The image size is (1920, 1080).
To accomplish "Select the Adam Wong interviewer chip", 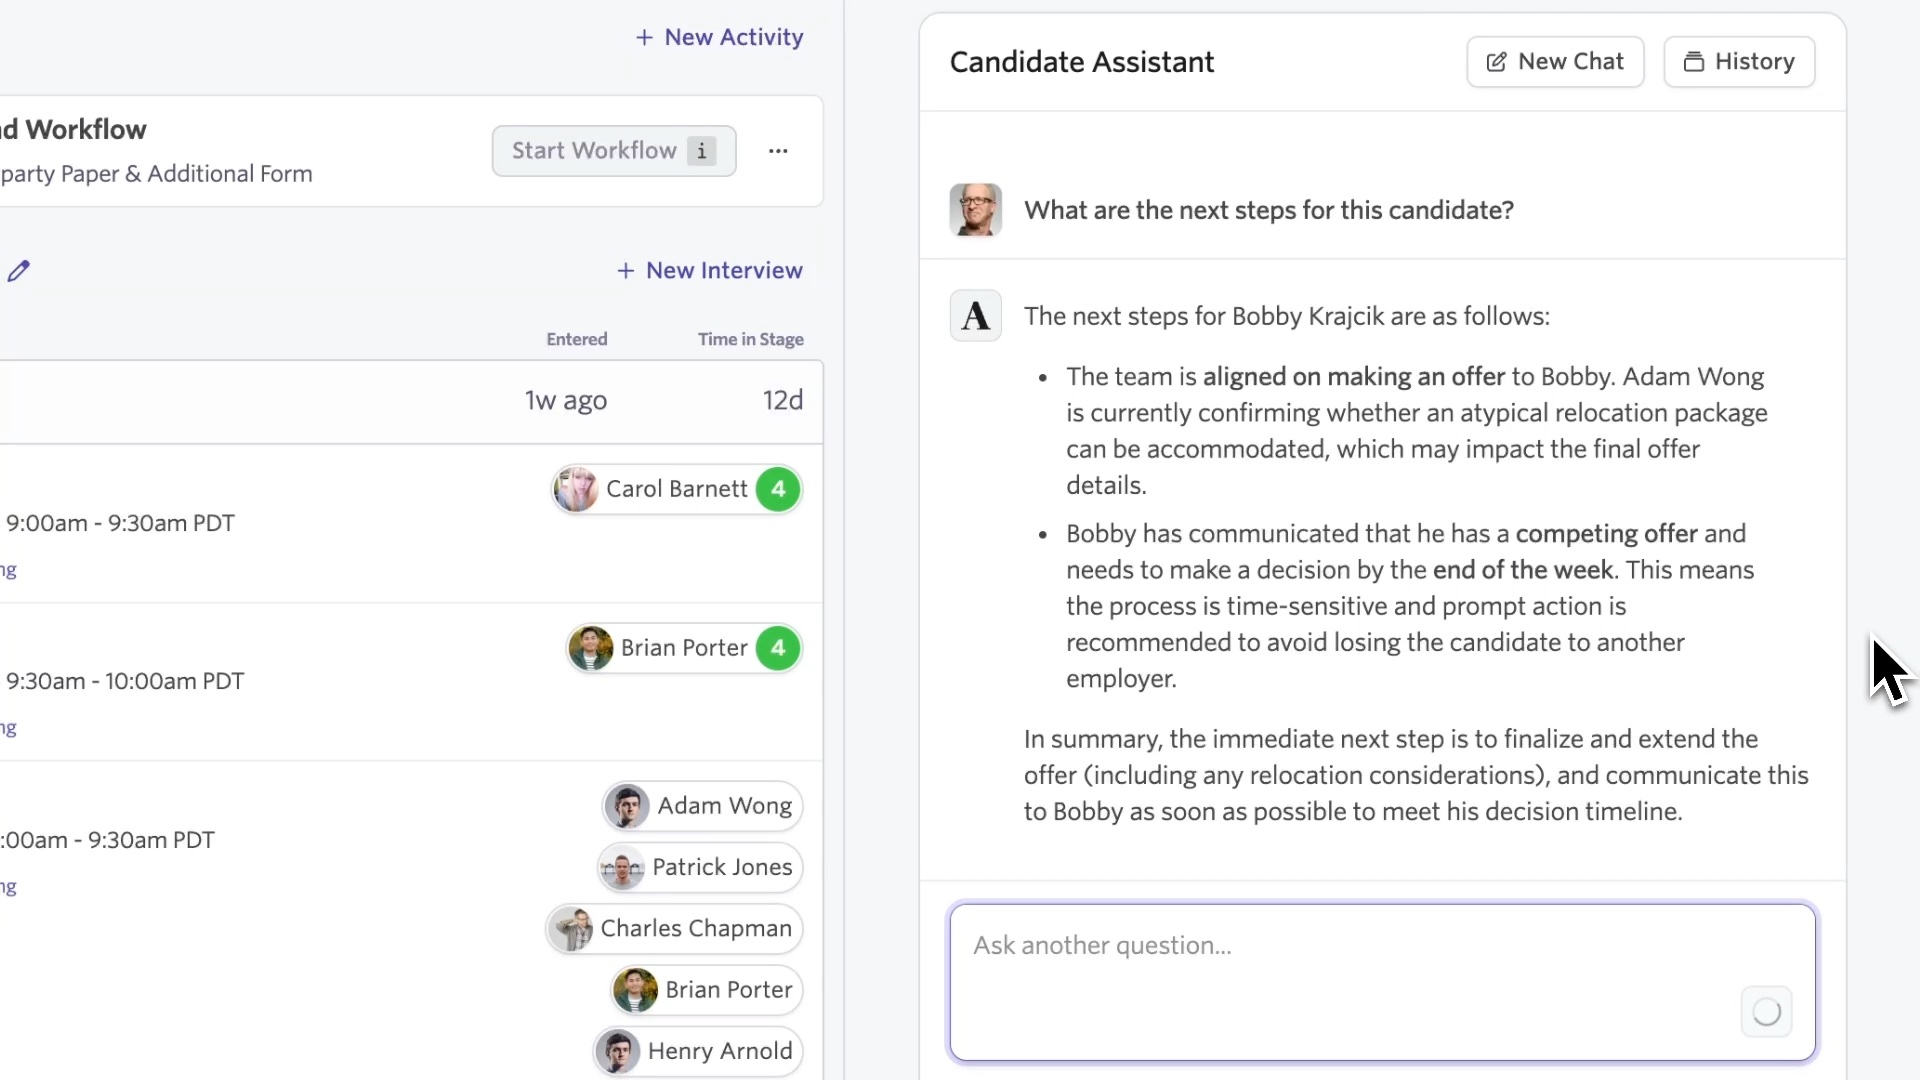I will click(x=702, y=806).
